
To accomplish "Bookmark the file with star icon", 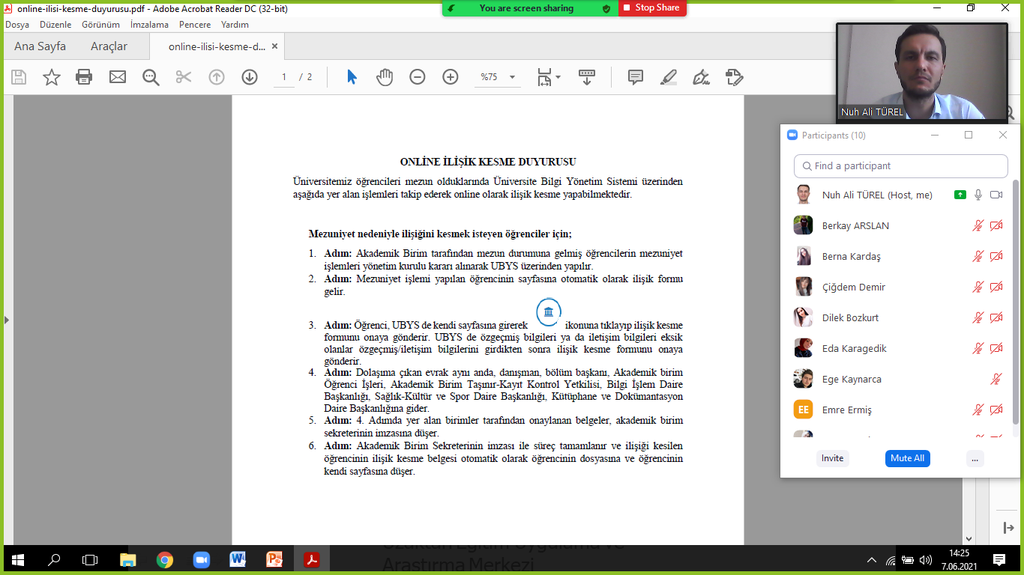I will tap(51, 77).
